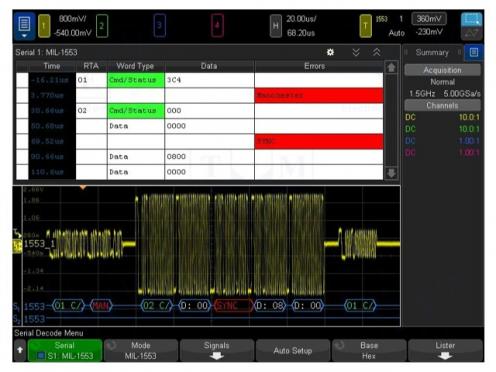Click the lister scroll down arrow
Viewport: 496px width, 372px height.
point(391,173)
